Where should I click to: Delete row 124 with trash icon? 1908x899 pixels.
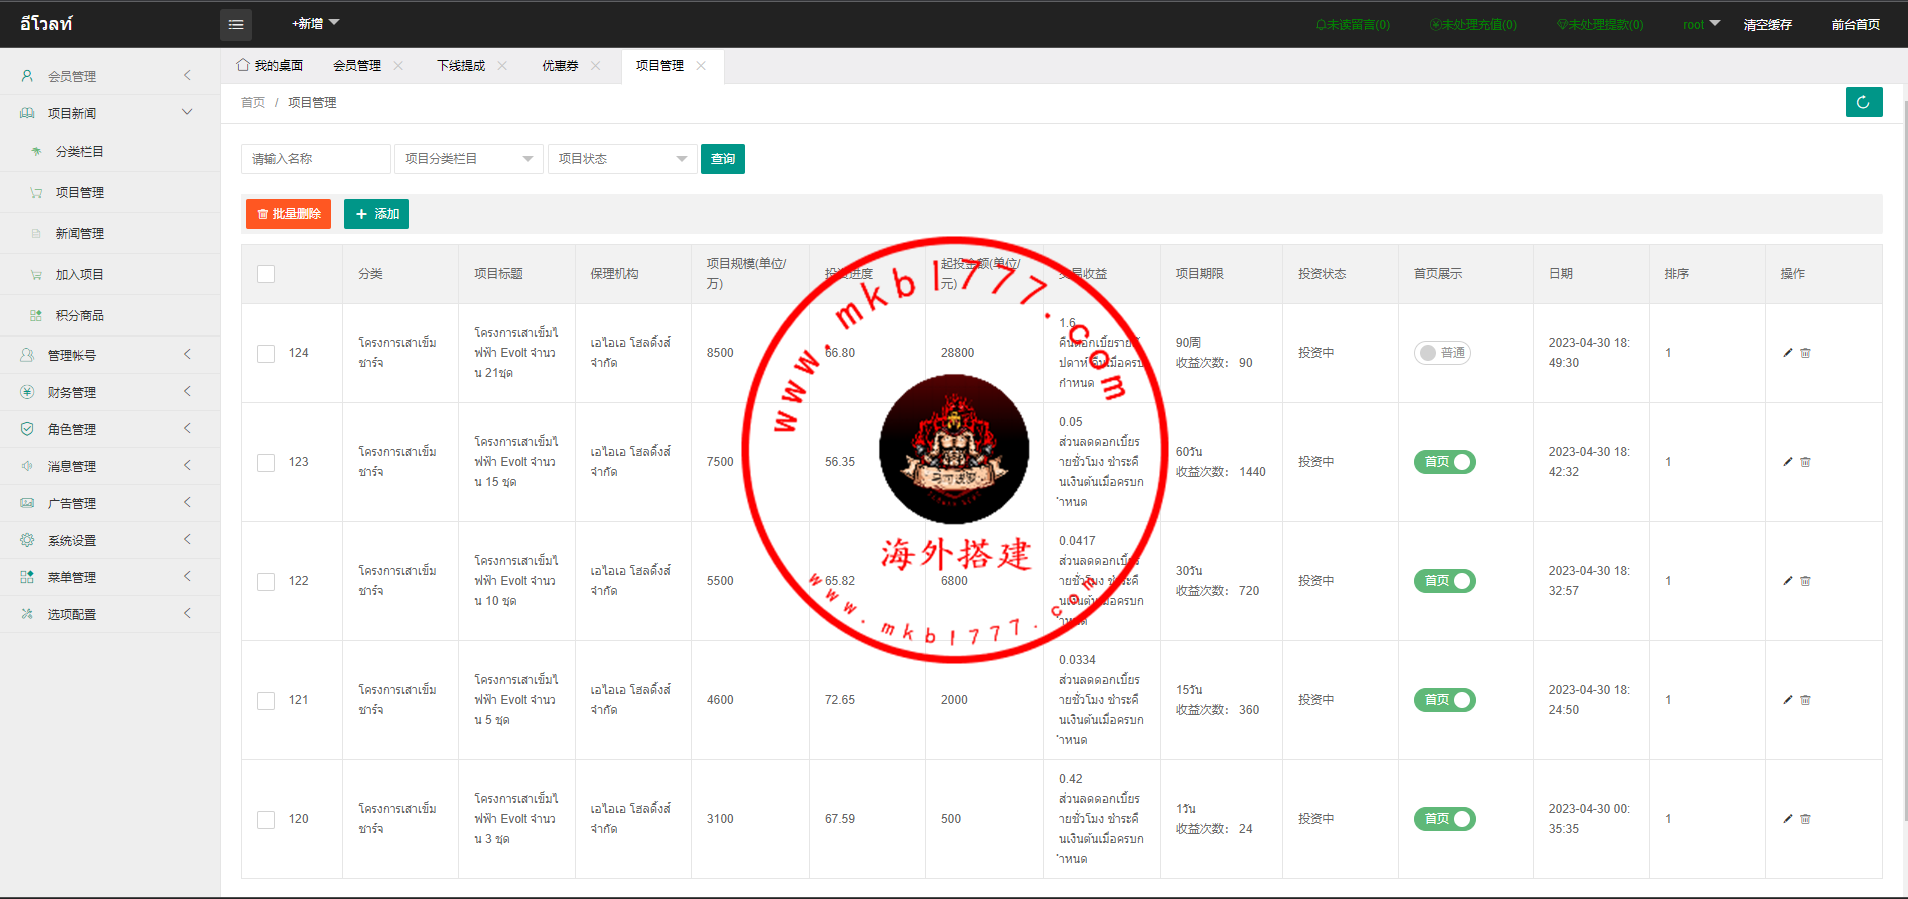1805,353
